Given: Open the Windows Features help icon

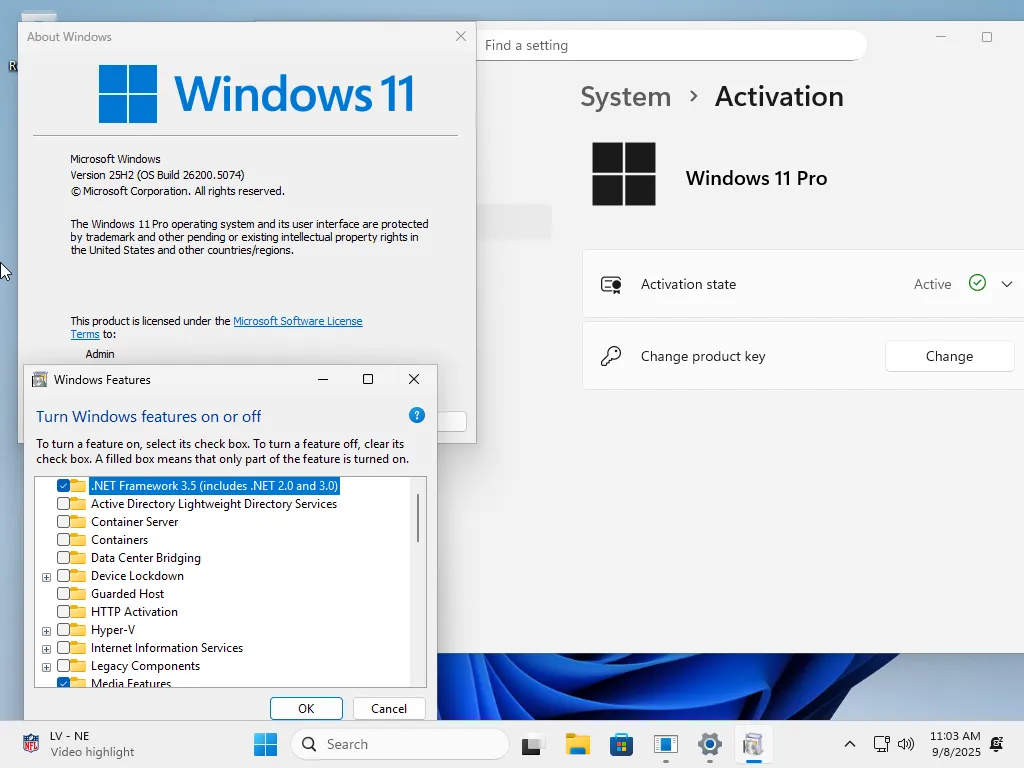Looking at the screenshot, I should [x=417, y=415].
